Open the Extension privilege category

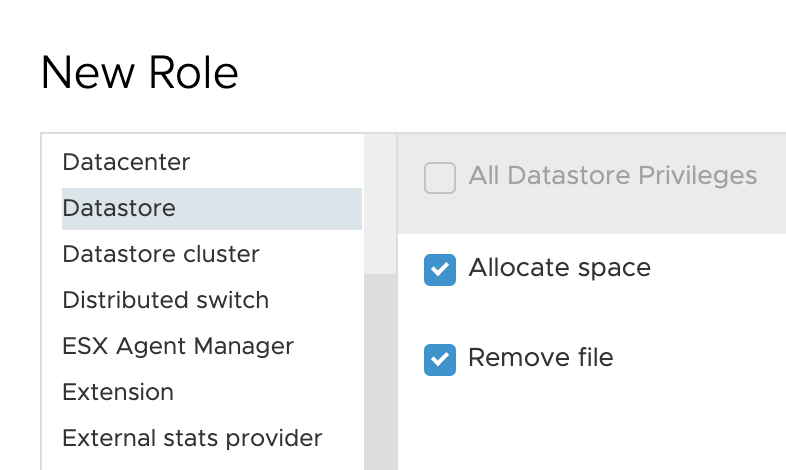click(x=118, y=392)
